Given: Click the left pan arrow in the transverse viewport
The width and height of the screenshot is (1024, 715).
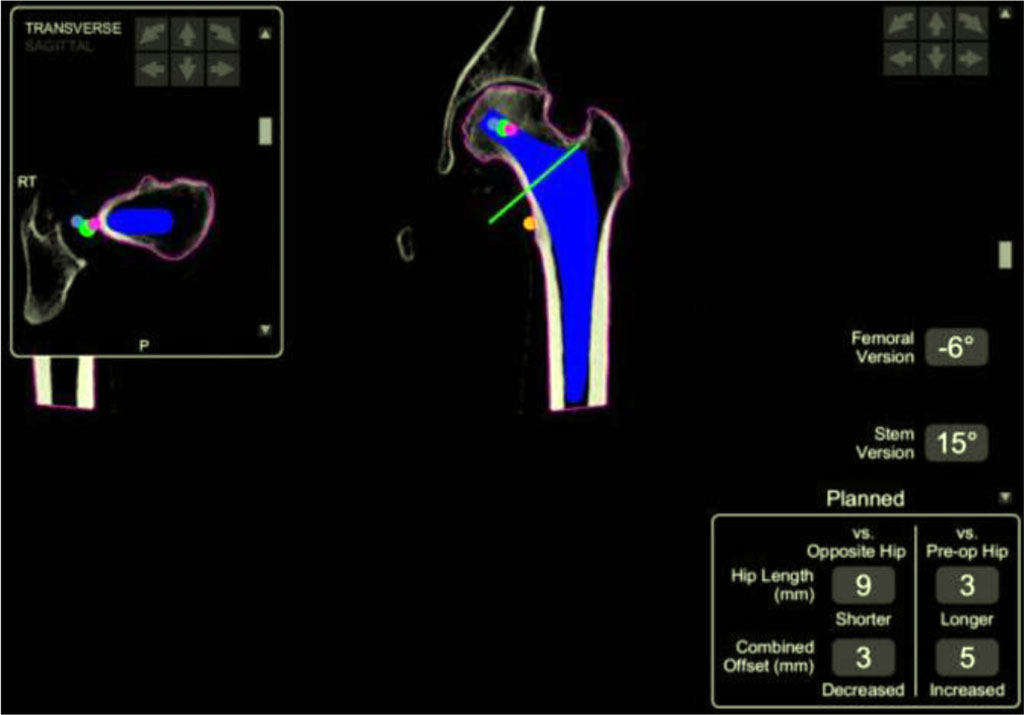Looking at the screenshot, I should [150, 69].
